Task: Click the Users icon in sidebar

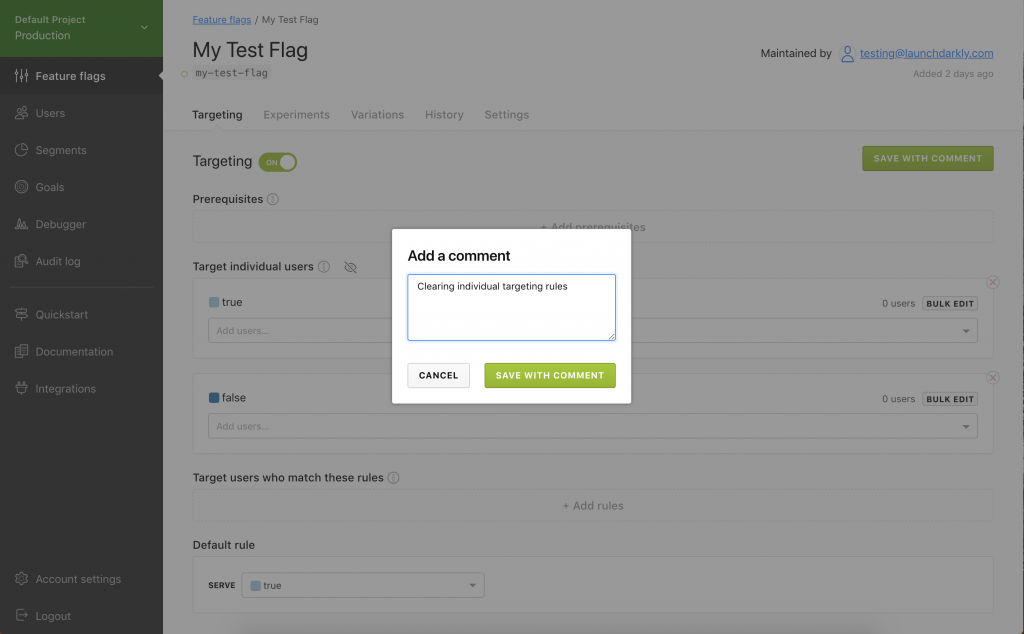Action: 22,113
